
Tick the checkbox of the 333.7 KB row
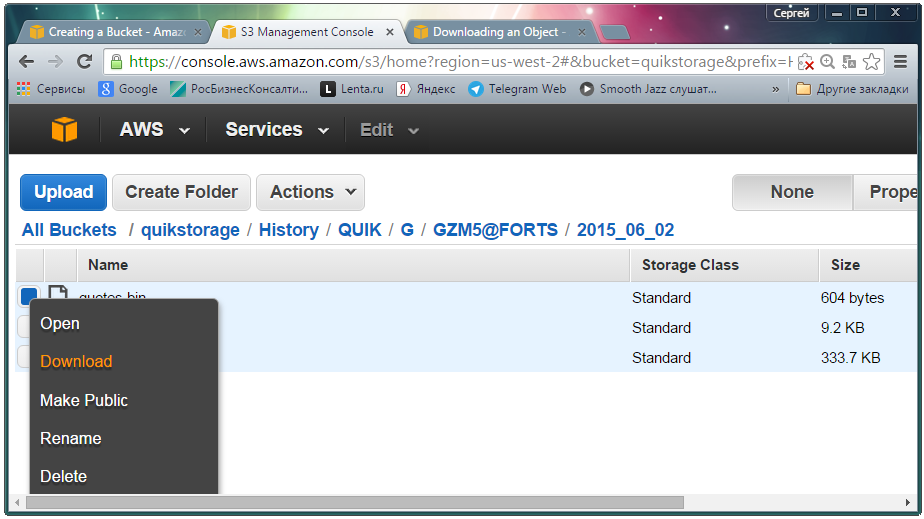[24, 357]
